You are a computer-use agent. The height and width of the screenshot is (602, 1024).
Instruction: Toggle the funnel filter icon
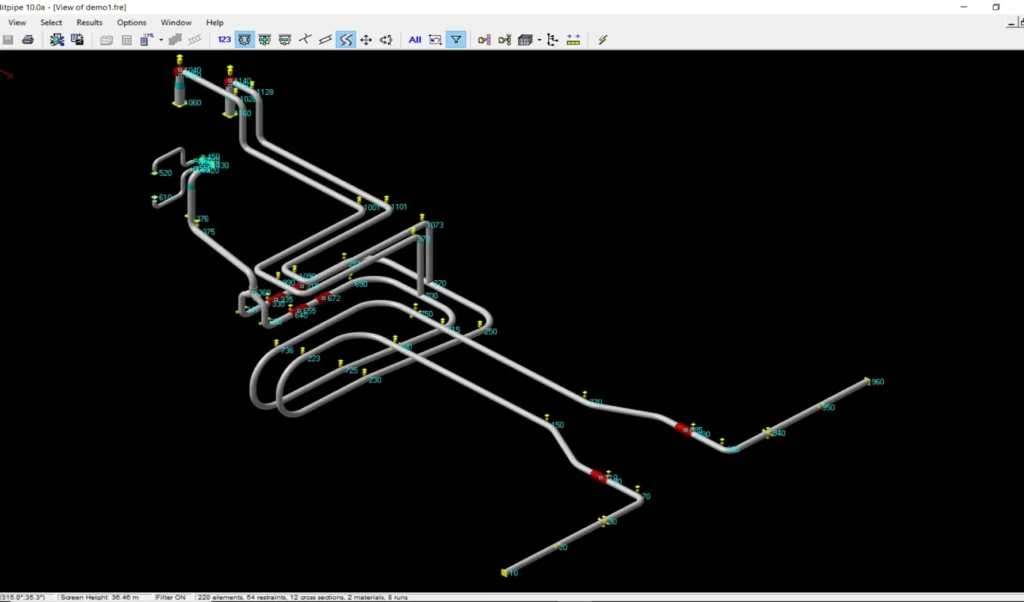click(x=456, y=39)
